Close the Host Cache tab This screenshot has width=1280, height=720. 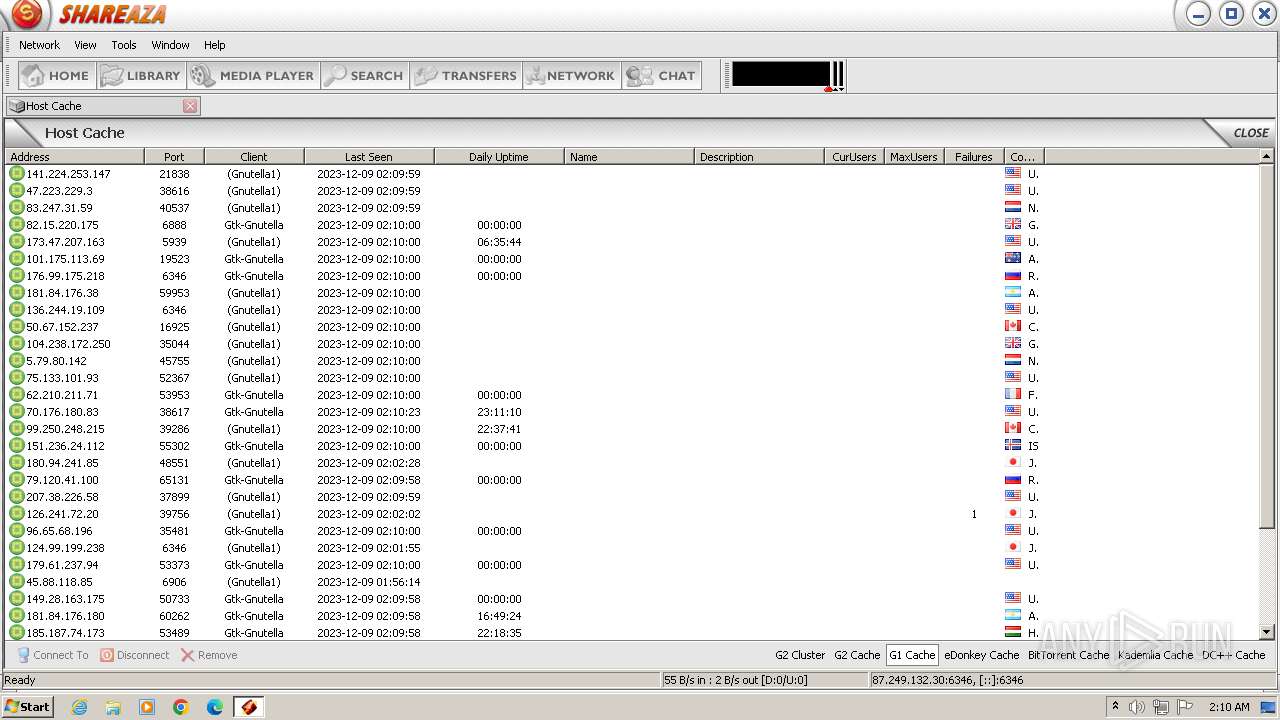click(x=190, y=106)
